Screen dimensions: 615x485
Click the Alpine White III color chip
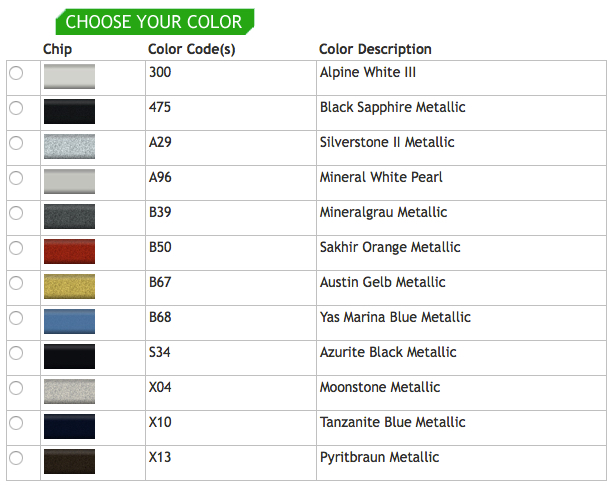(70, 76)
